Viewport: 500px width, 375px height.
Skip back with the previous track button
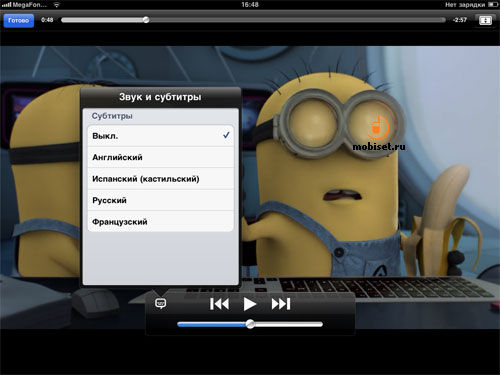pyautogui.click(x=219, y=304)
